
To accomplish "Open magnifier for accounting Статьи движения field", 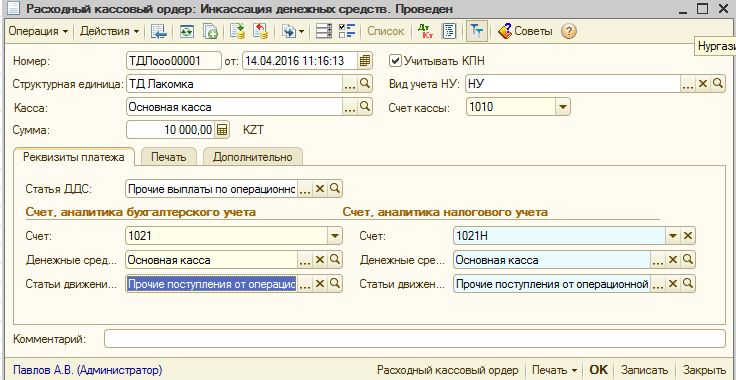I will 335,284.
